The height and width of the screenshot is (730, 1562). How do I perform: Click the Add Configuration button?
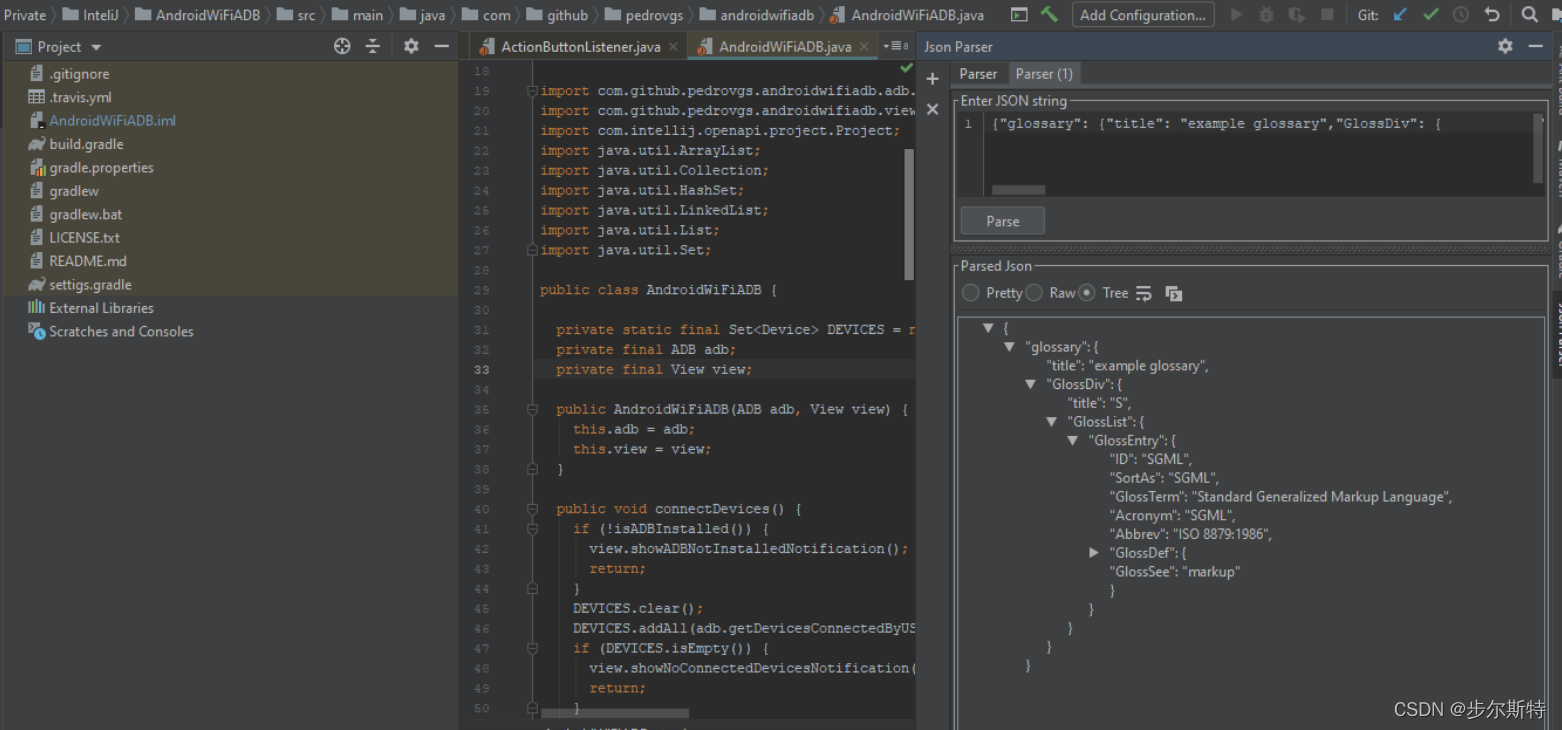pyautogui.click(x=1142, y=15)
